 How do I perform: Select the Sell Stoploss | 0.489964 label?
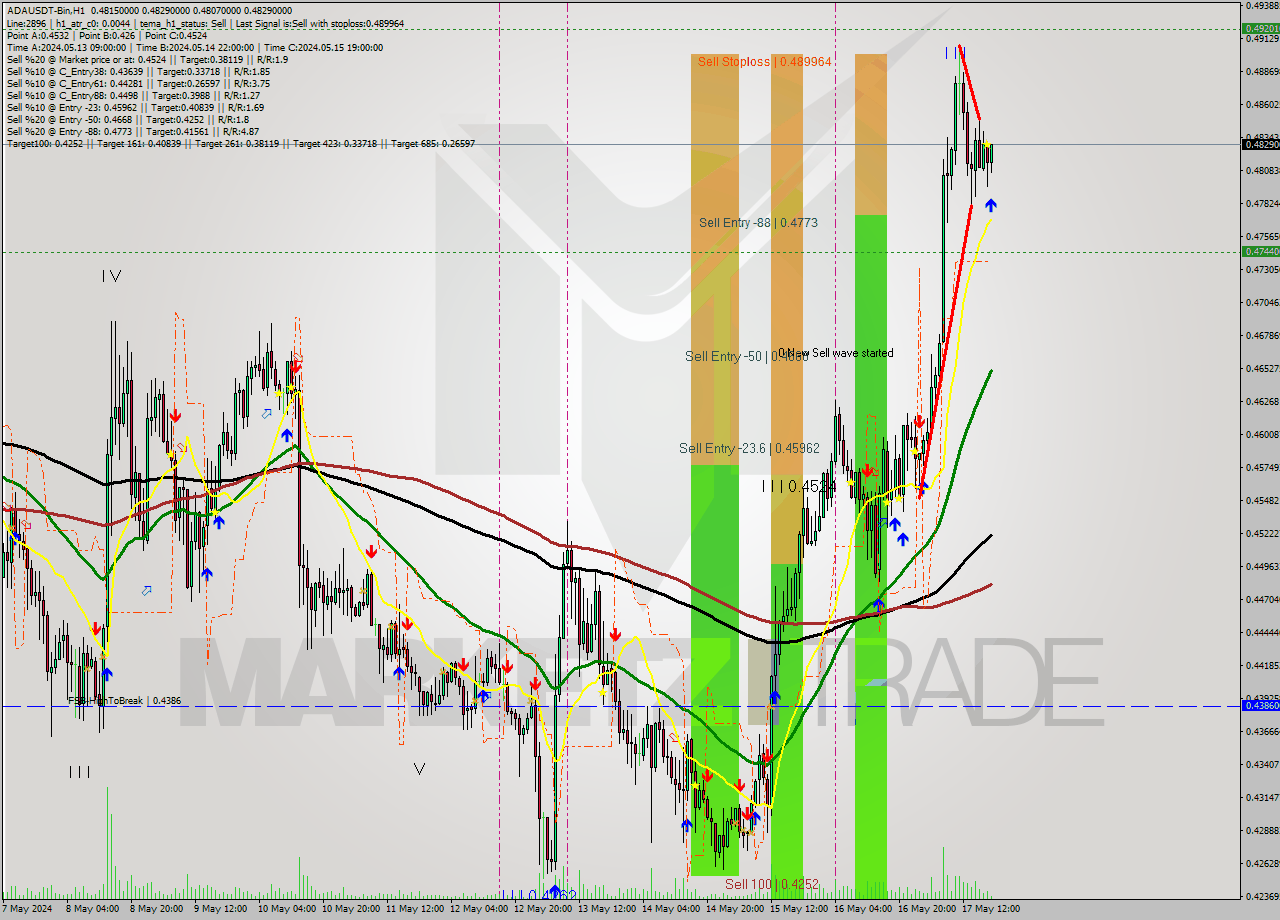coord(765,61)
